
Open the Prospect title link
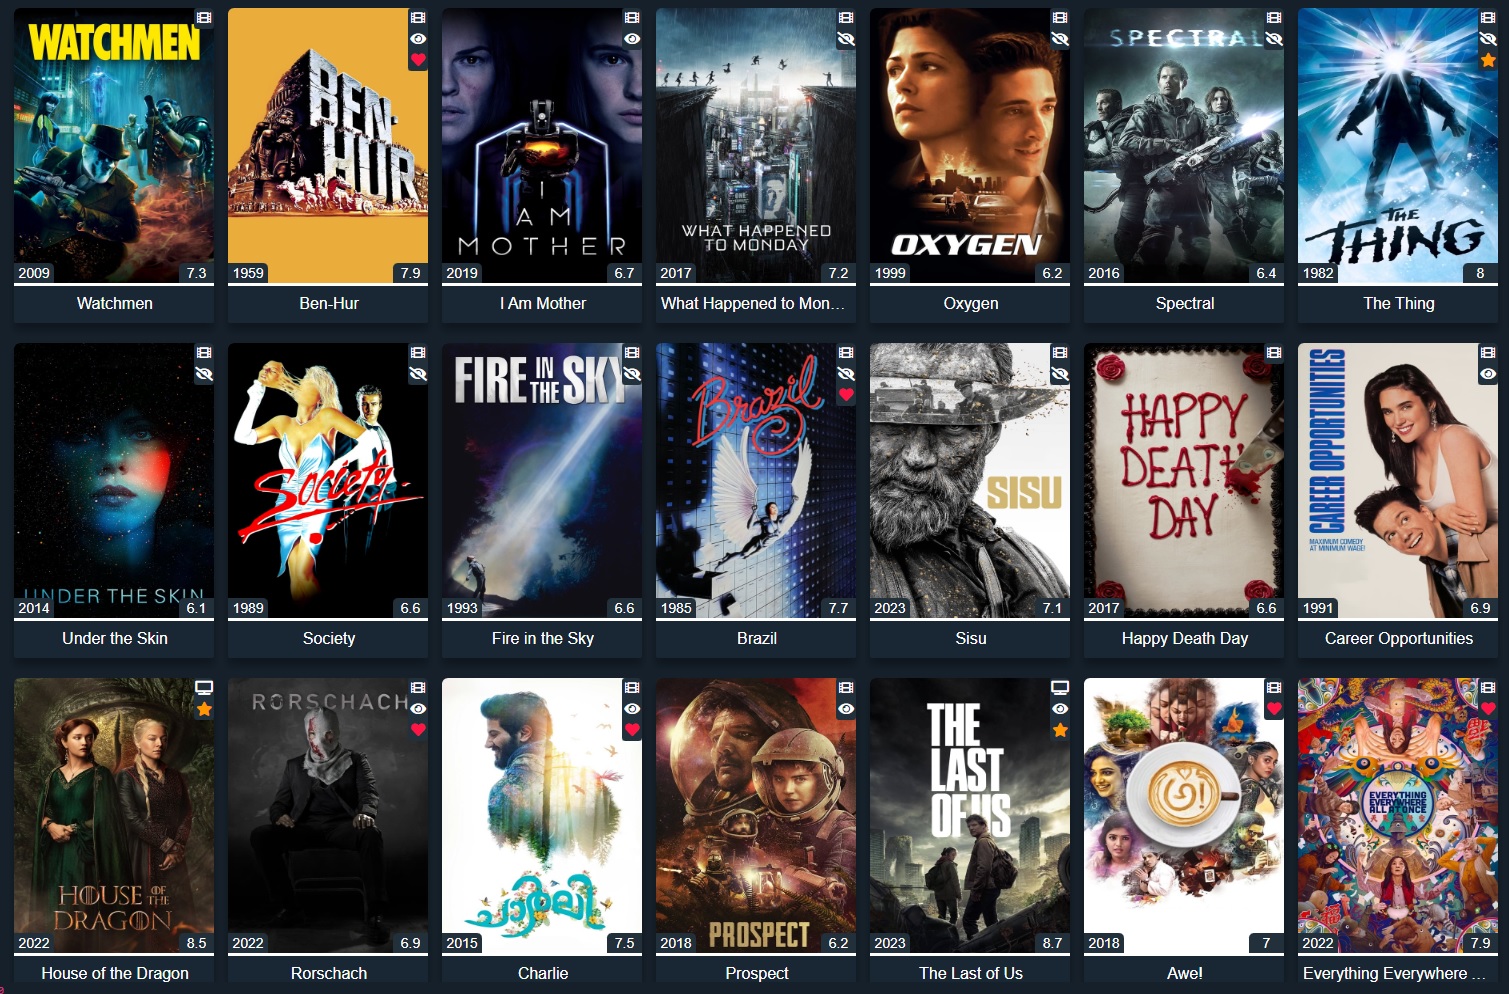(x=757, y=973)
